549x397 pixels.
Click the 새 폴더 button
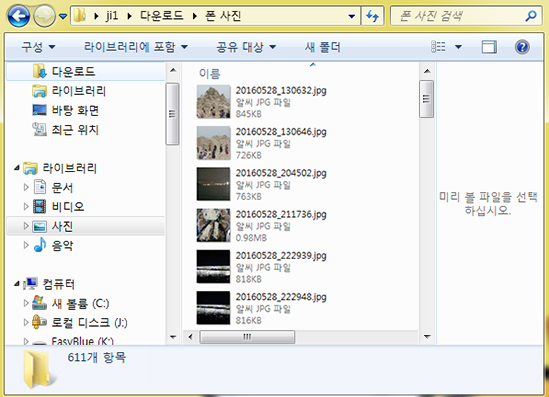click(x=322, y=47)
